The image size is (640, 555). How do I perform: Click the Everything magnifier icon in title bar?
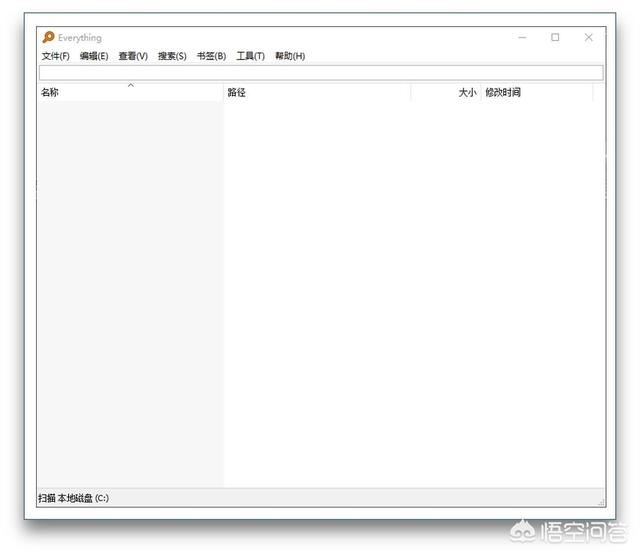pos(48,38)
